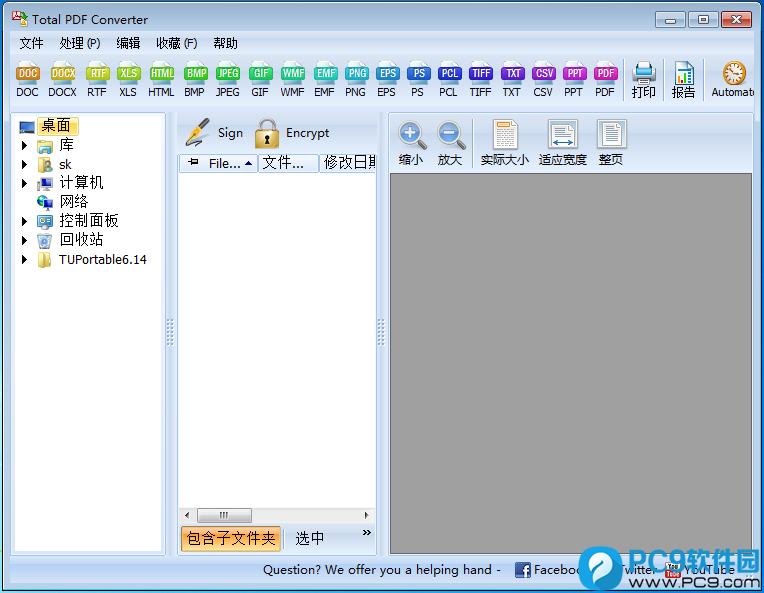Select 网络 in folder tree
Image resolution: width=764 pixels, height=593 pixels.
pos(74,202)
